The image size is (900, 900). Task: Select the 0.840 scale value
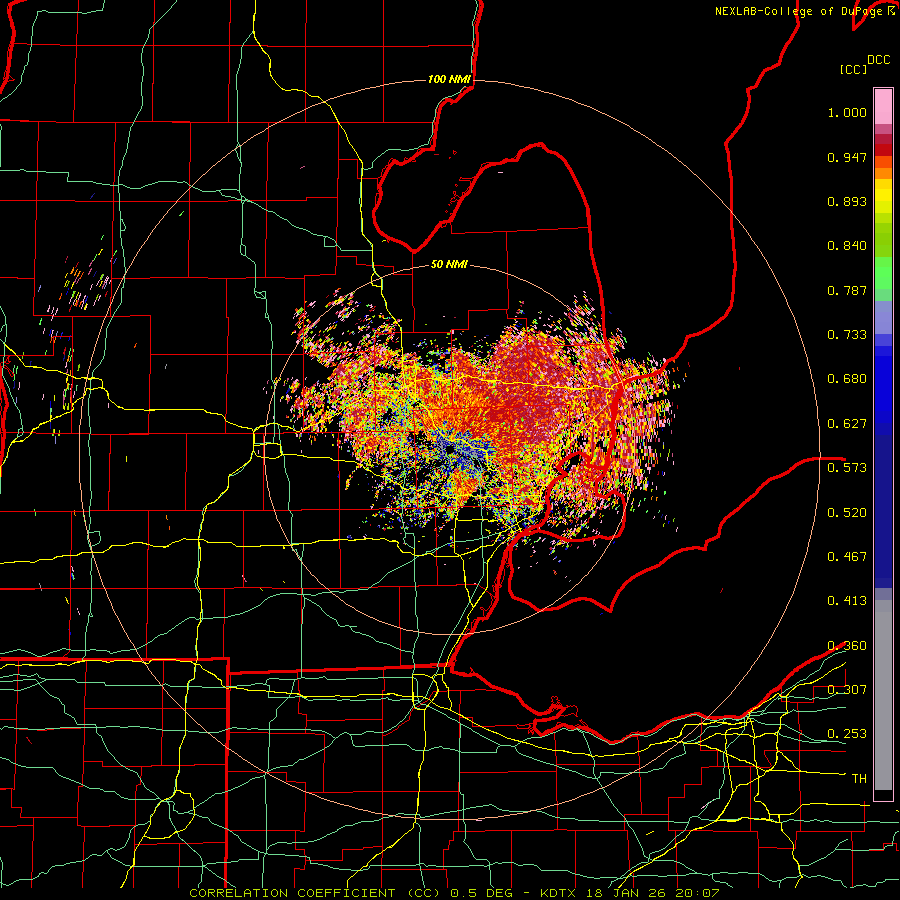coord(847,246)
